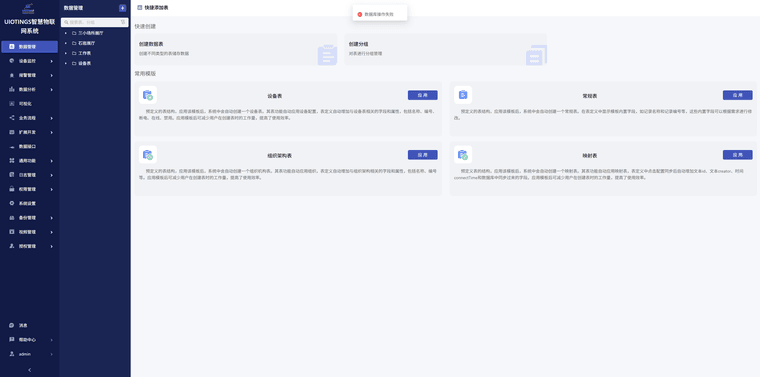760x377 pixels.
Task: Click the 数据分析 chart icon
Action: [x=12, y=90]
